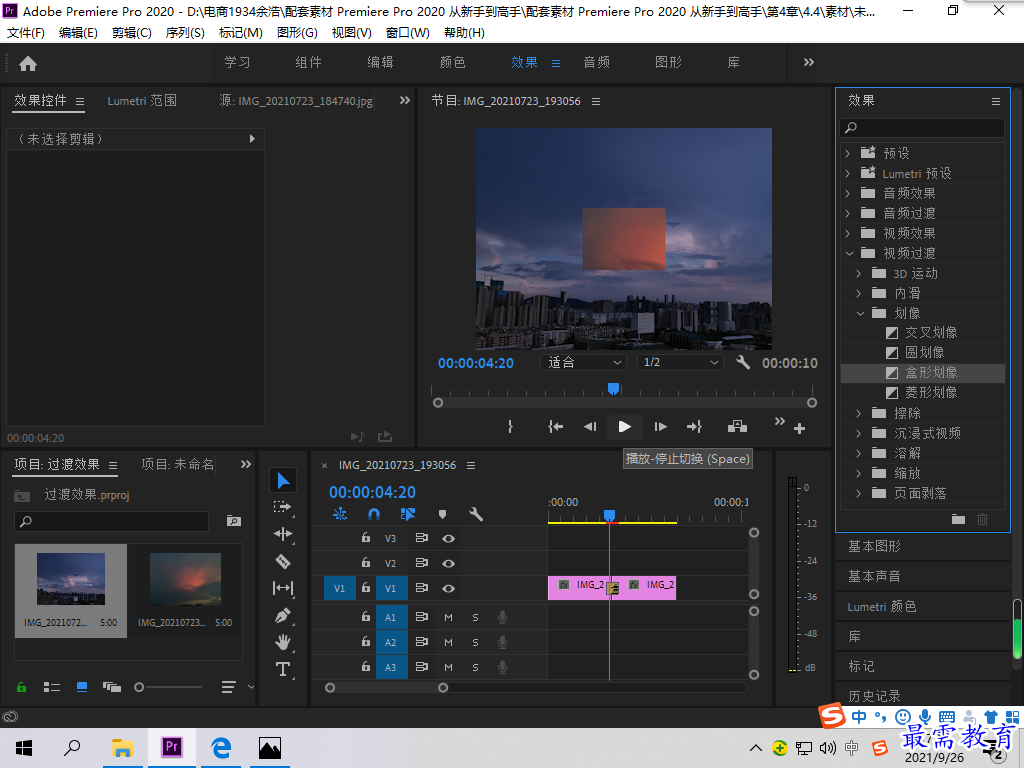
Task: Toggle V3 track output eye
Action: 448,539
